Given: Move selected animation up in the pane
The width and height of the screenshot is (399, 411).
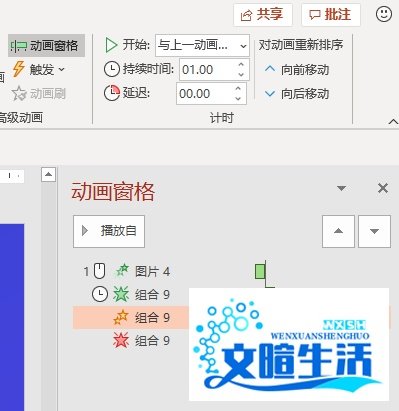Looking at the screenshot, I should coord(338,231).
